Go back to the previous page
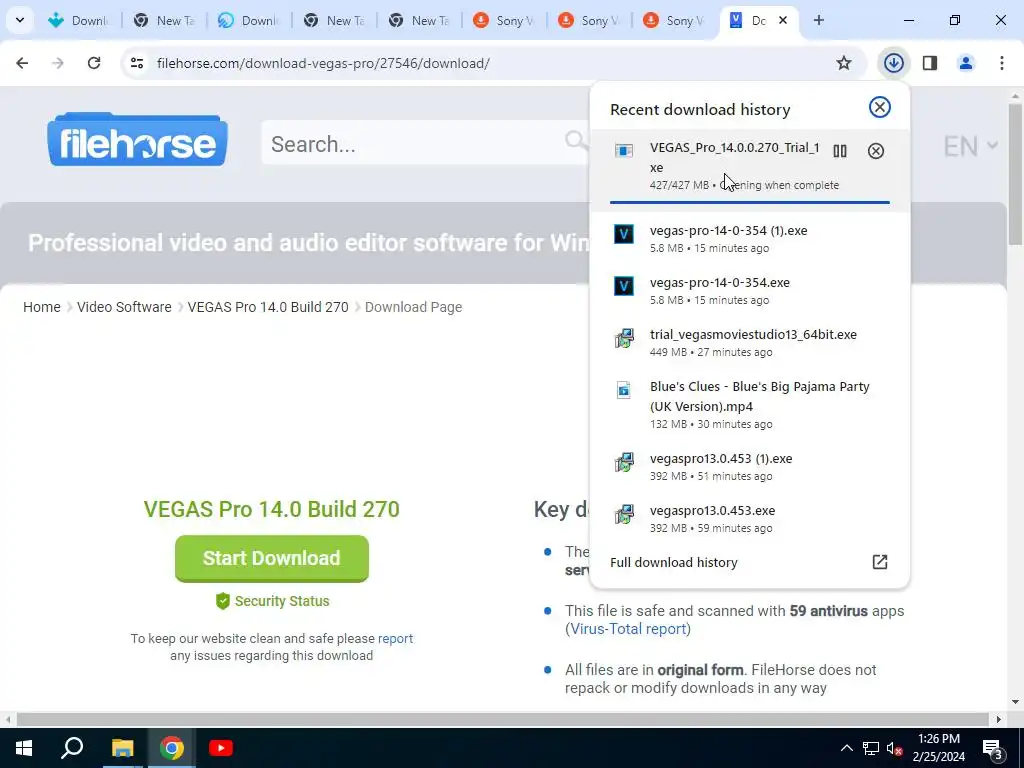 tap(22, 63)
